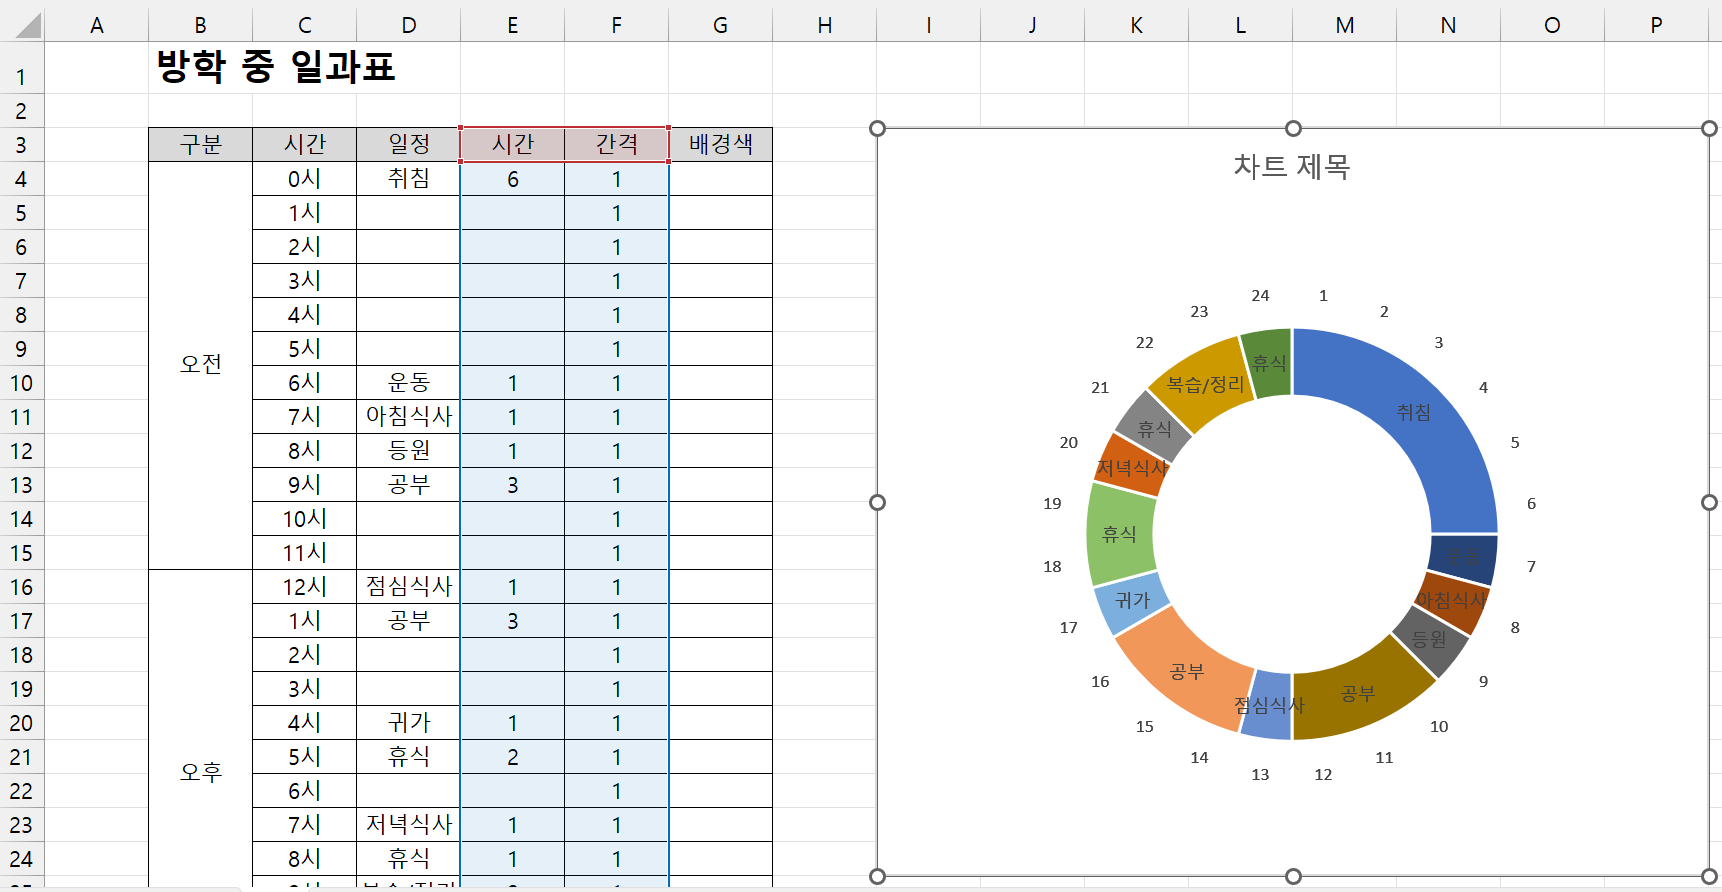
Task: Click the gray 휴식 segment near label 21
Action: point(1153,429)
